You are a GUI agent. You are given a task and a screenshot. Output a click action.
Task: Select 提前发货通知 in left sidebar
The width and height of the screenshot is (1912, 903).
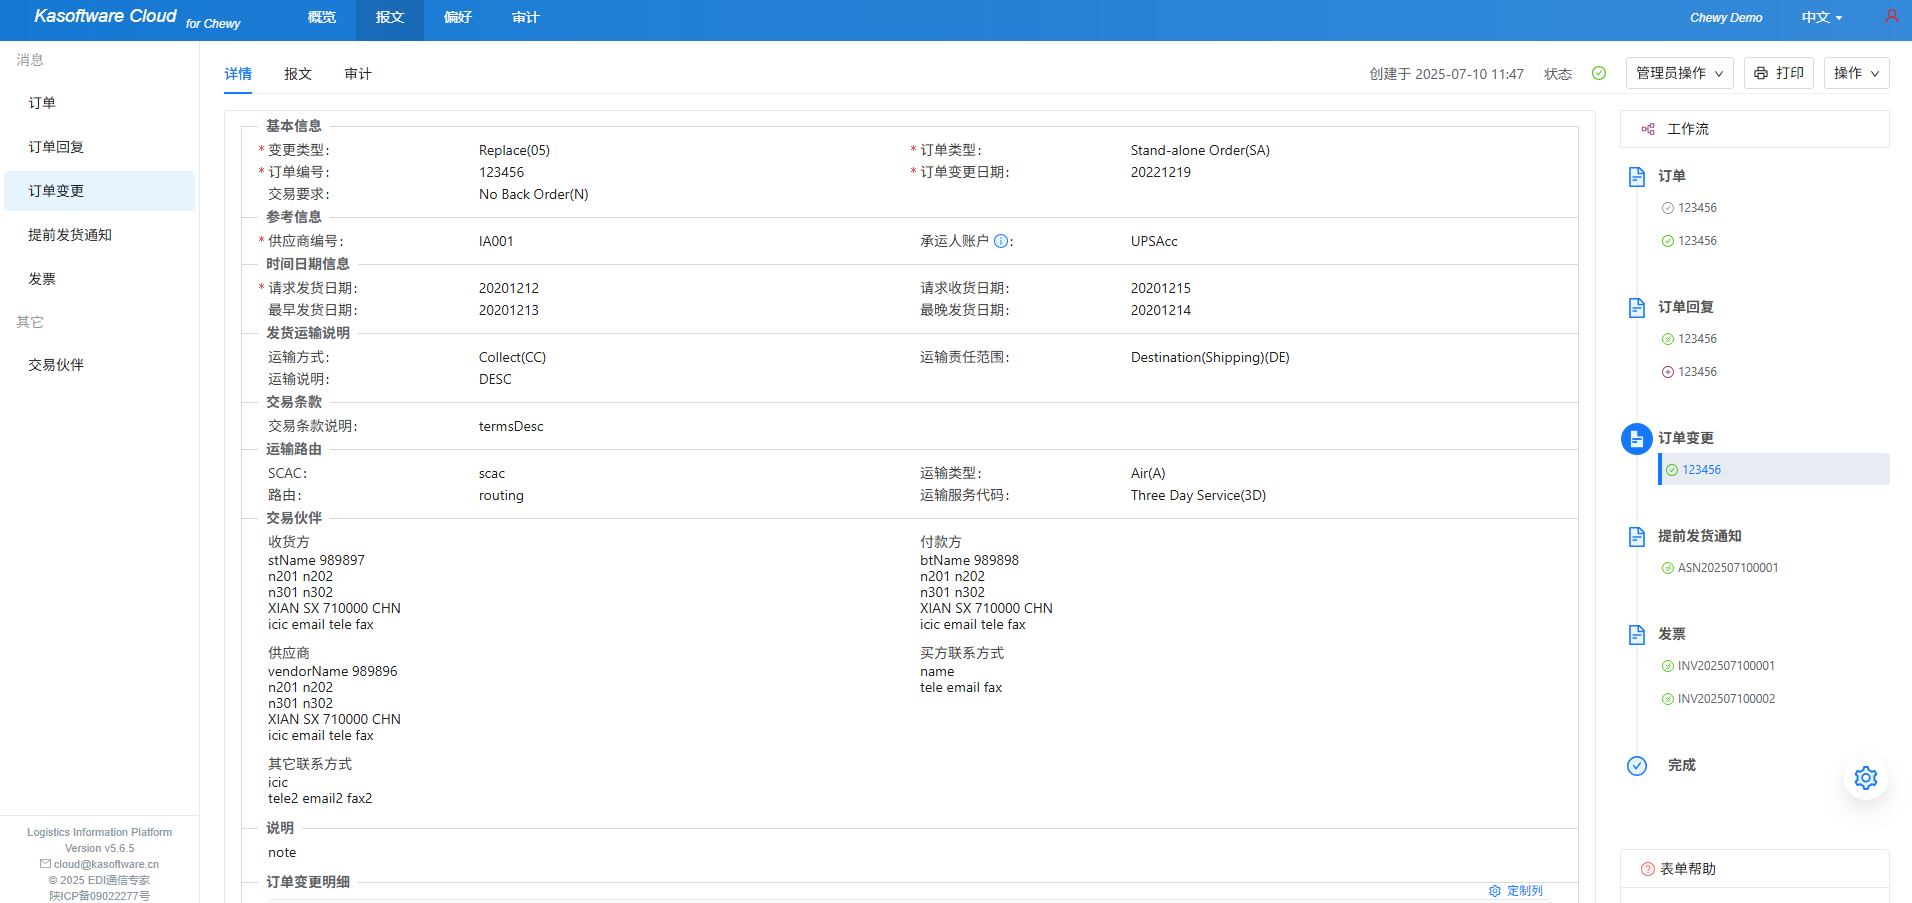(x=70, y=235)
